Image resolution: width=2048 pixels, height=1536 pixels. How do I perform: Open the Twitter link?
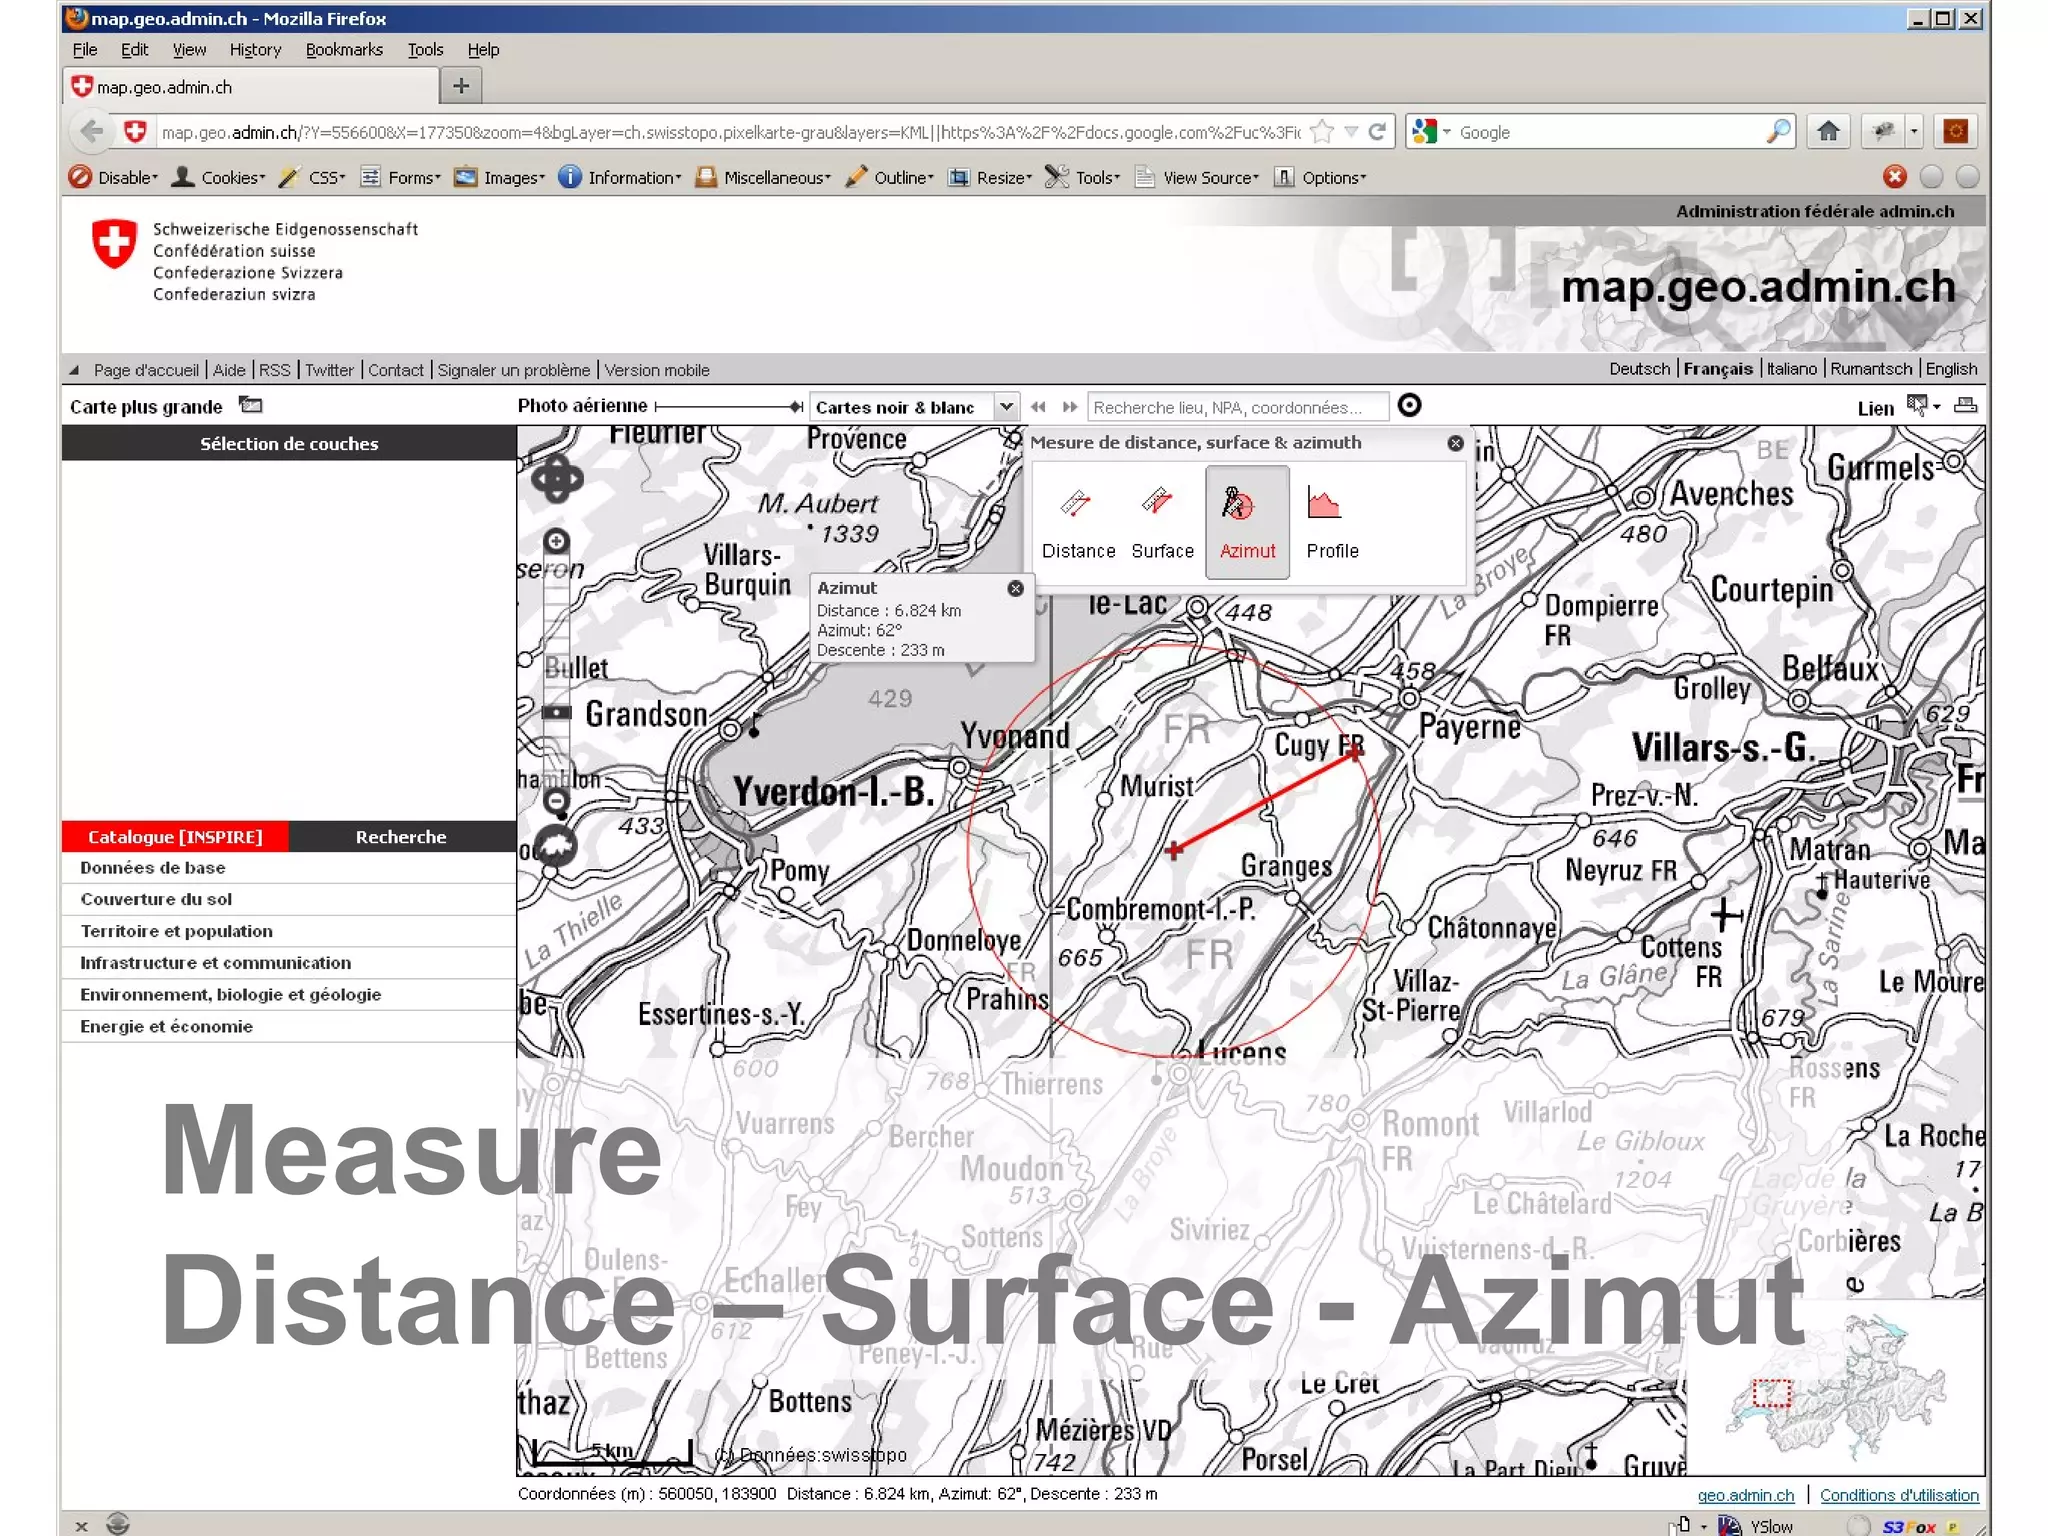point(329,370)
